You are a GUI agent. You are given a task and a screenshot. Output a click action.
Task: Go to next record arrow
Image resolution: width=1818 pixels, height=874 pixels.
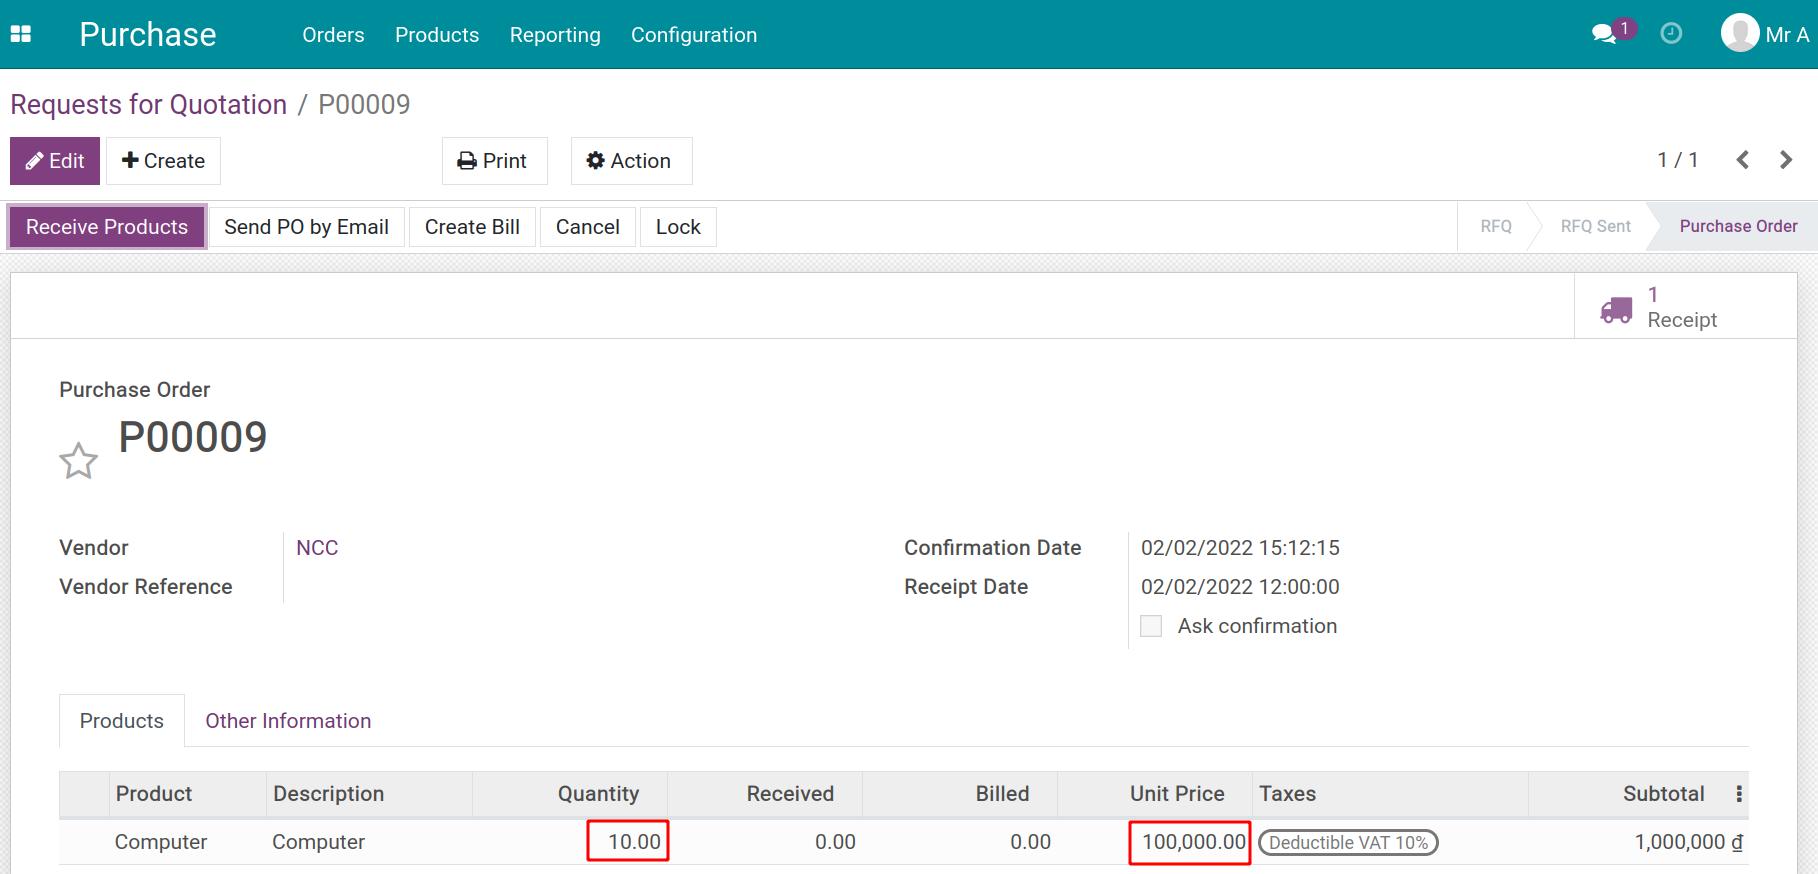[1786, 160]
